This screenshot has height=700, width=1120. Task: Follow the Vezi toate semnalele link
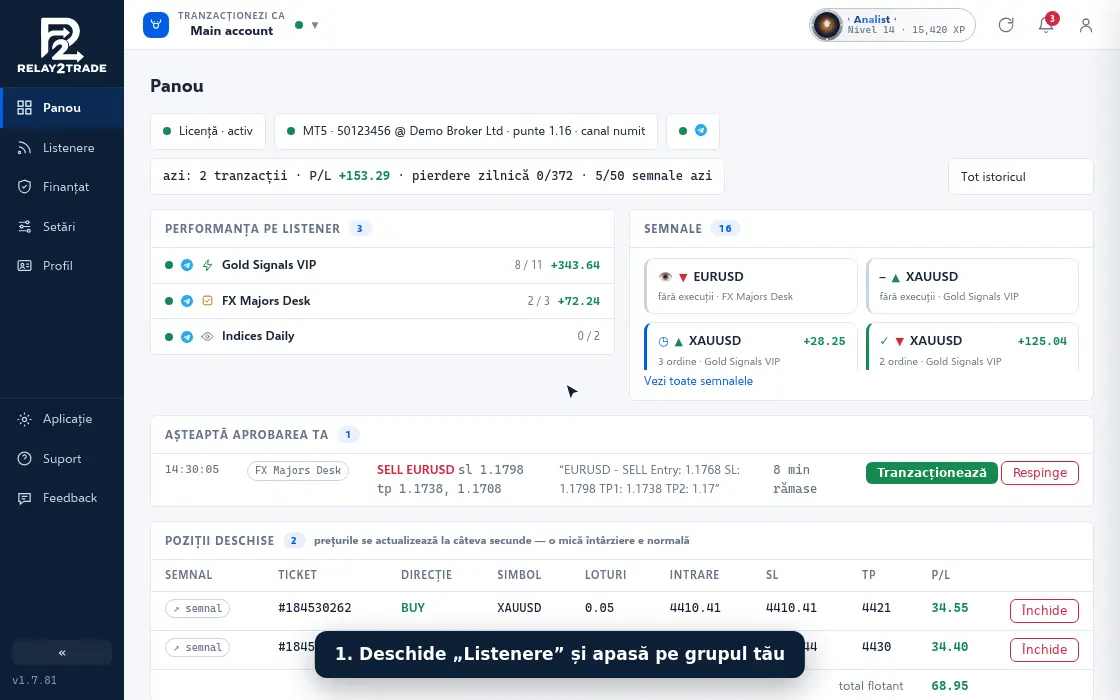coord(698,381)
